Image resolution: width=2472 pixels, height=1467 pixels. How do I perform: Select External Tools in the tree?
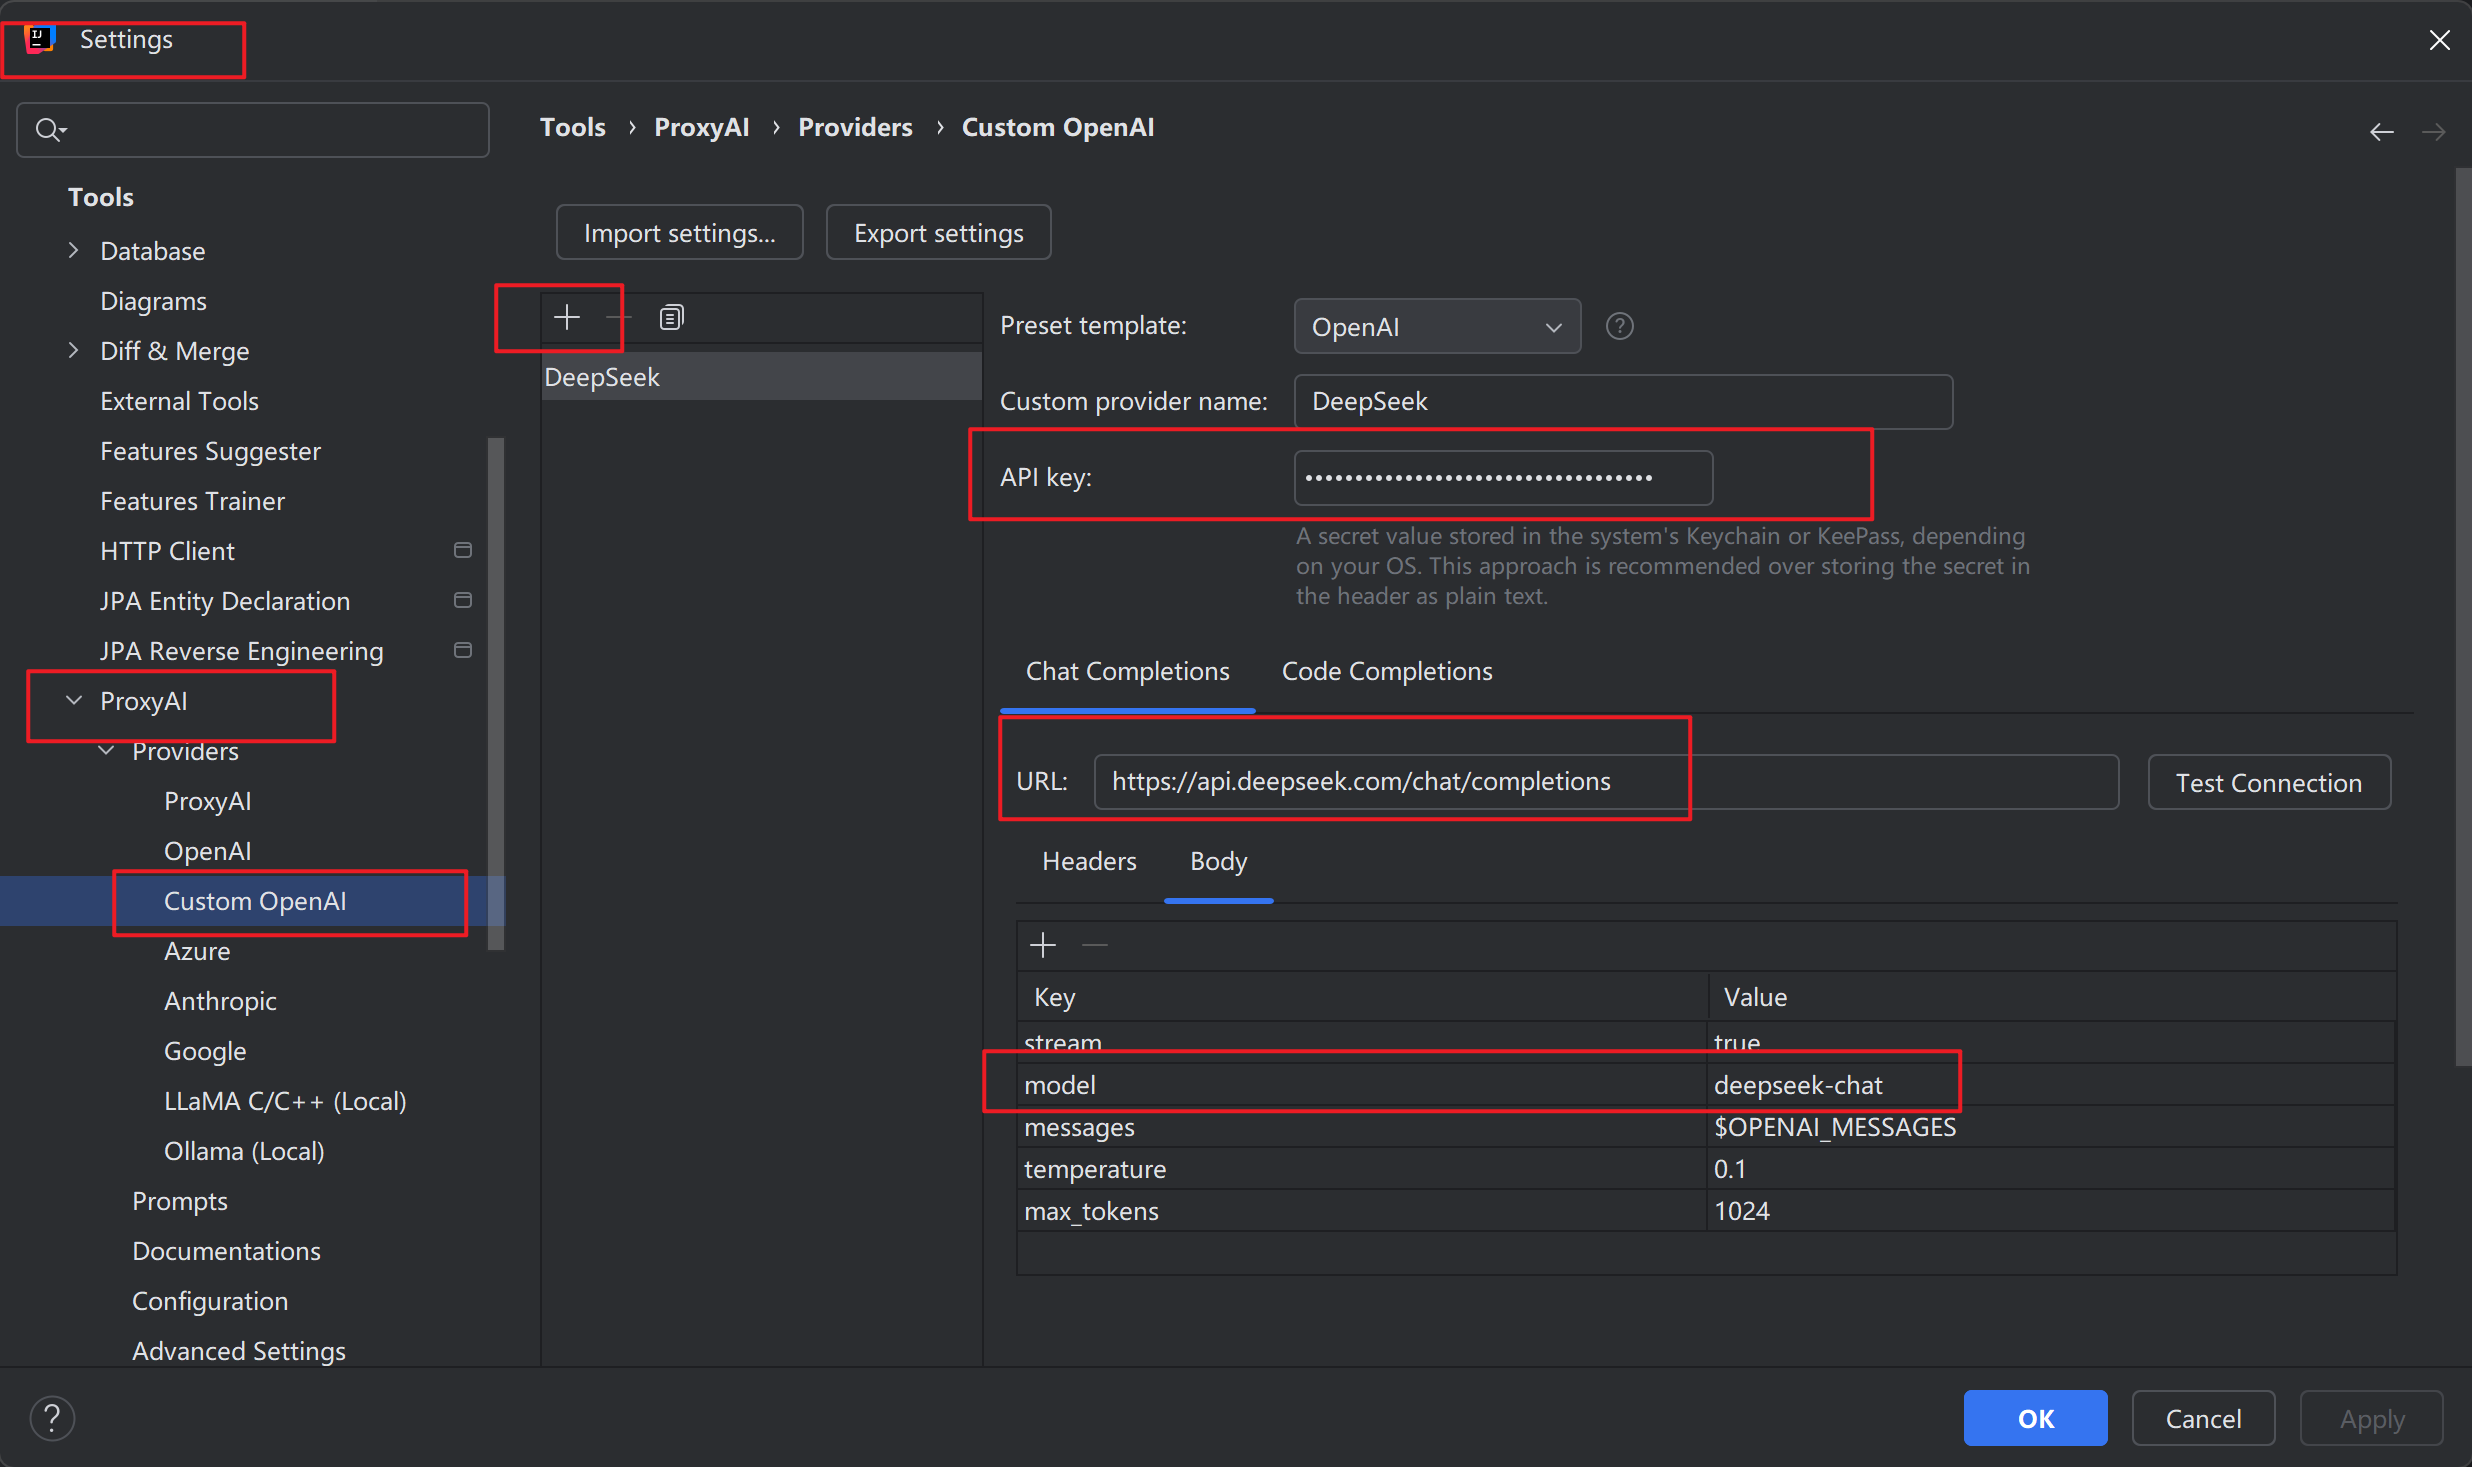pyautogui.click(x=179, y=401)
